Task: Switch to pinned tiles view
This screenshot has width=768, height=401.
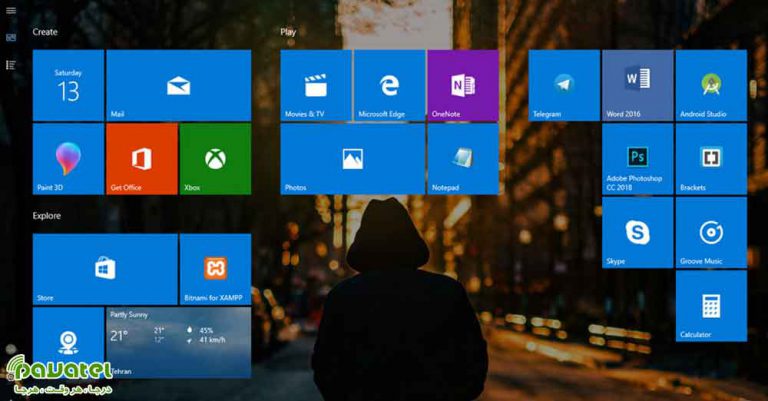Action: pyautogui.click(x=11, y=38)
